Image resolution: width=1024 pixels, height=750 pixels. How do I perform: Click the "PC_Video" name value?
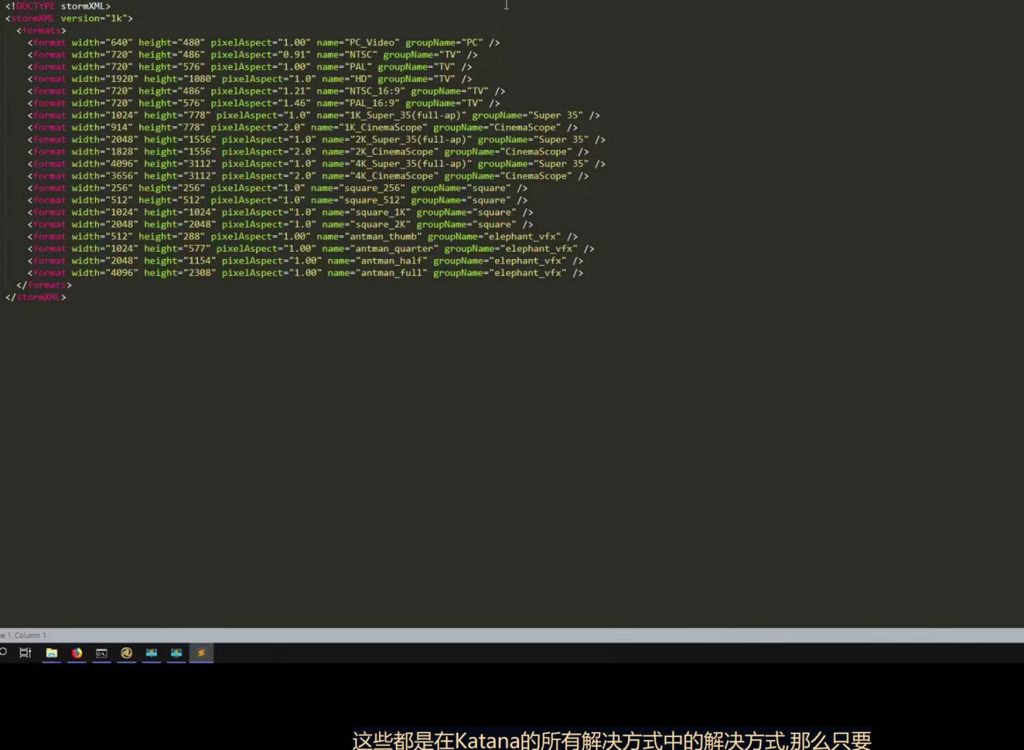click(x=373, y=42)
